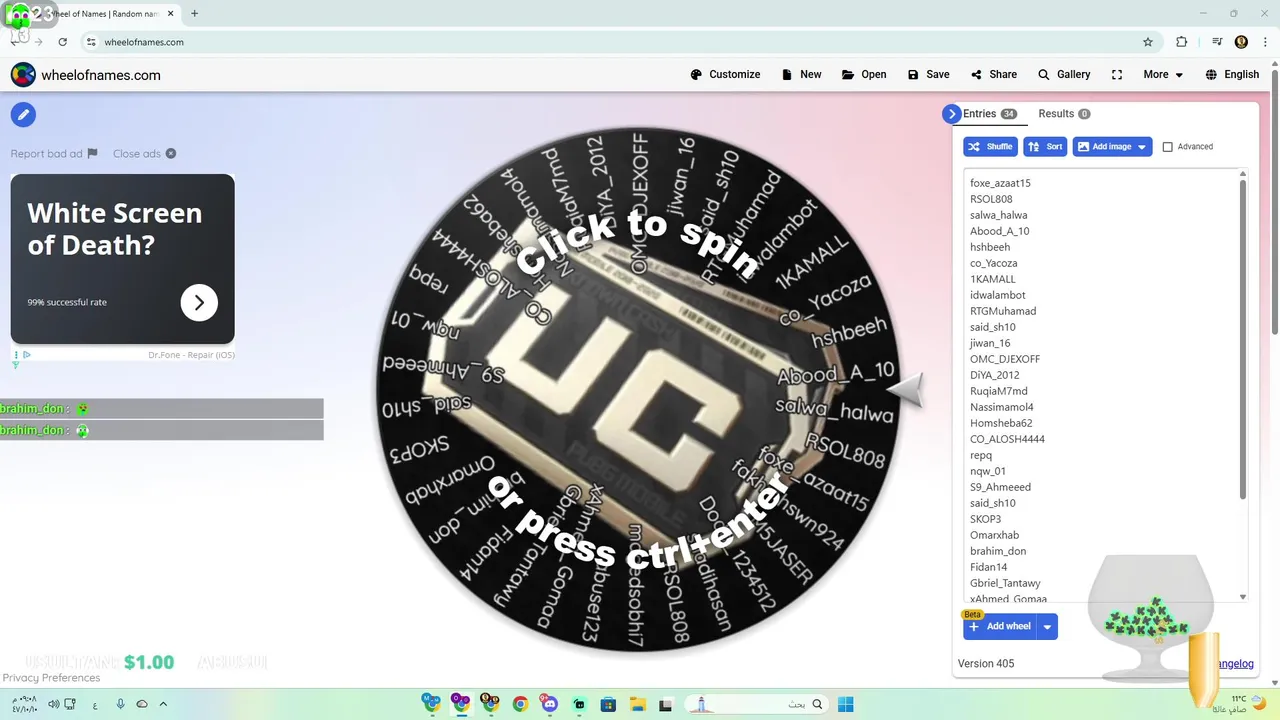Expand Add wheel dropdown arrow
The width and height of the screenshot is (1280, 720).
(1047, 627)
